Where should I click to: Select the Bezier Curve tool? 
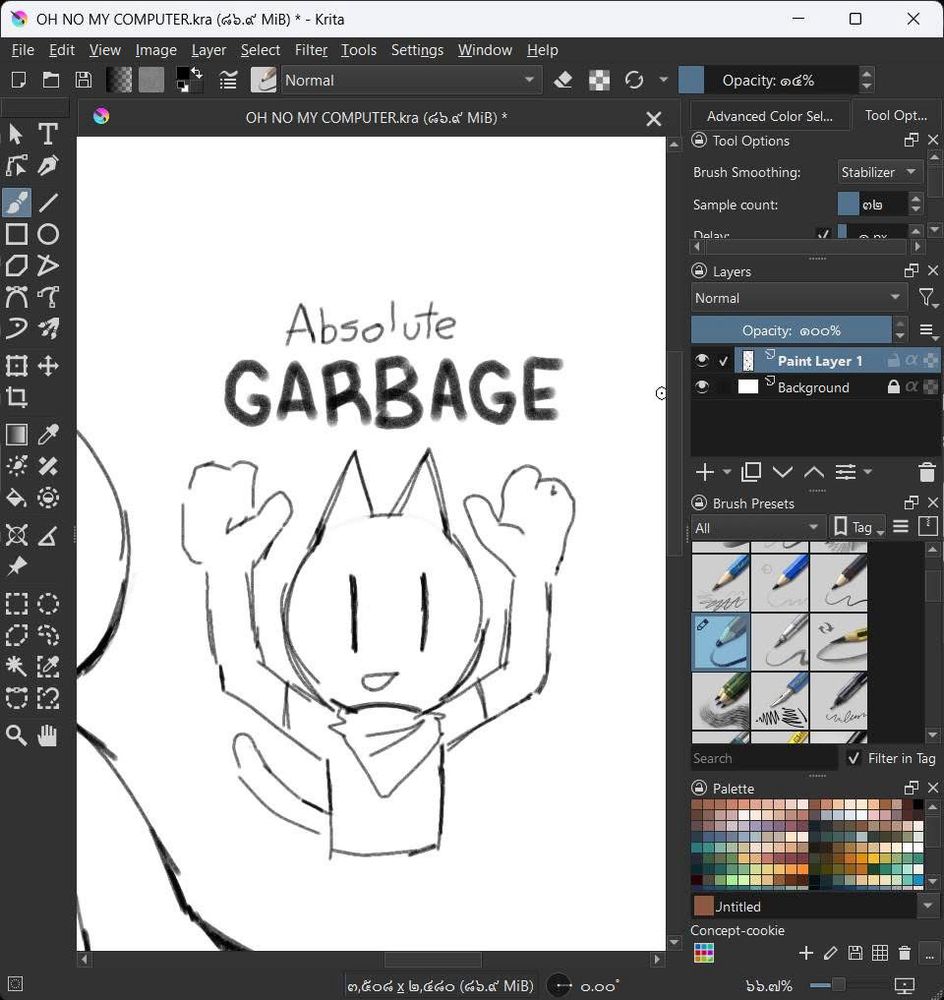click(x=17, y=297)
